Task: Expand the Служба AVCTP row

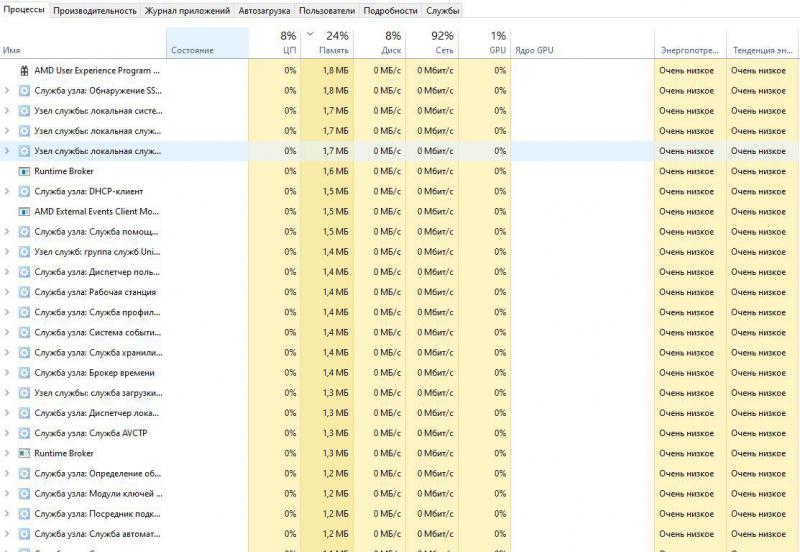Action: [8, 433]
